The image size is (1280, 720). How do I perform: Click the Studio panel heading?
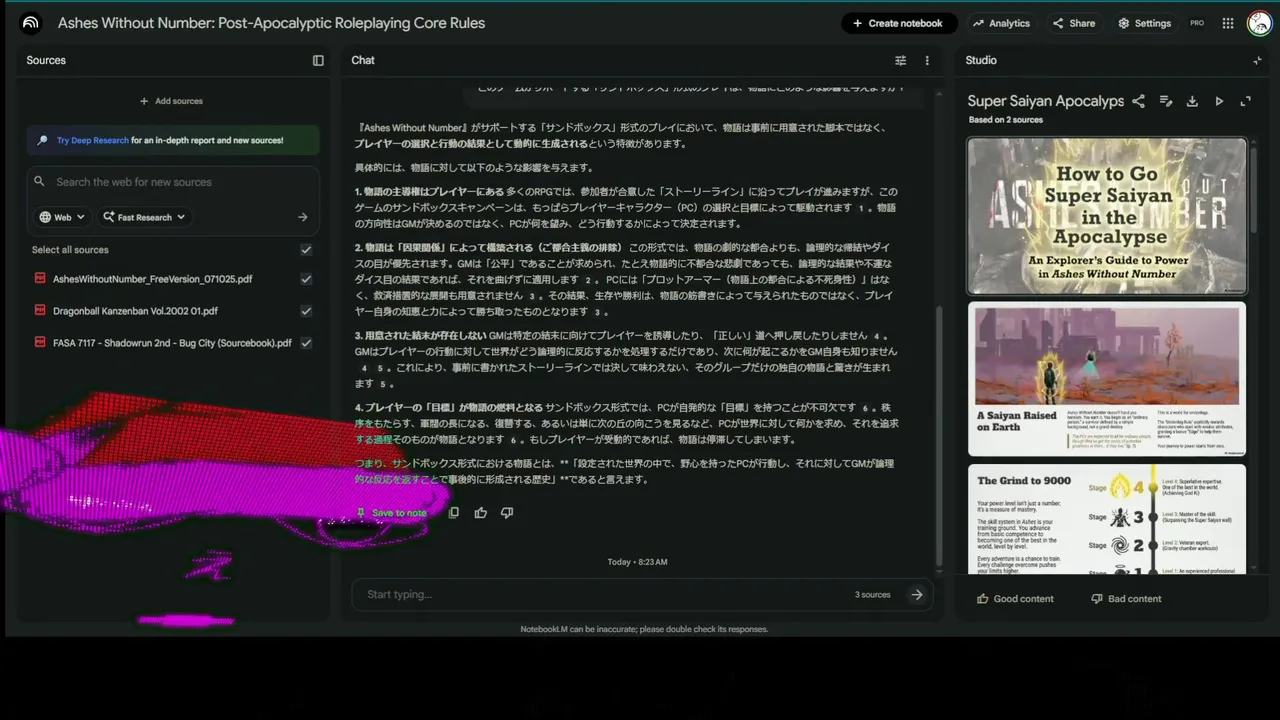click(981, 60)
